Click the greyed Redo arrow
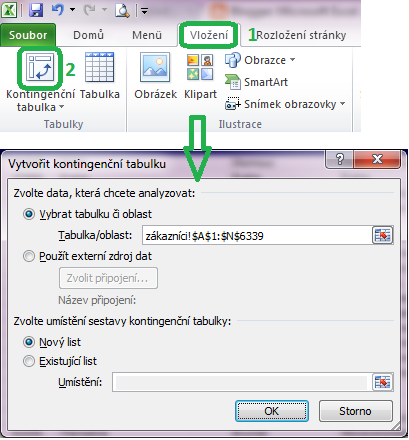The image size is (409, 440). pos(89,10)
